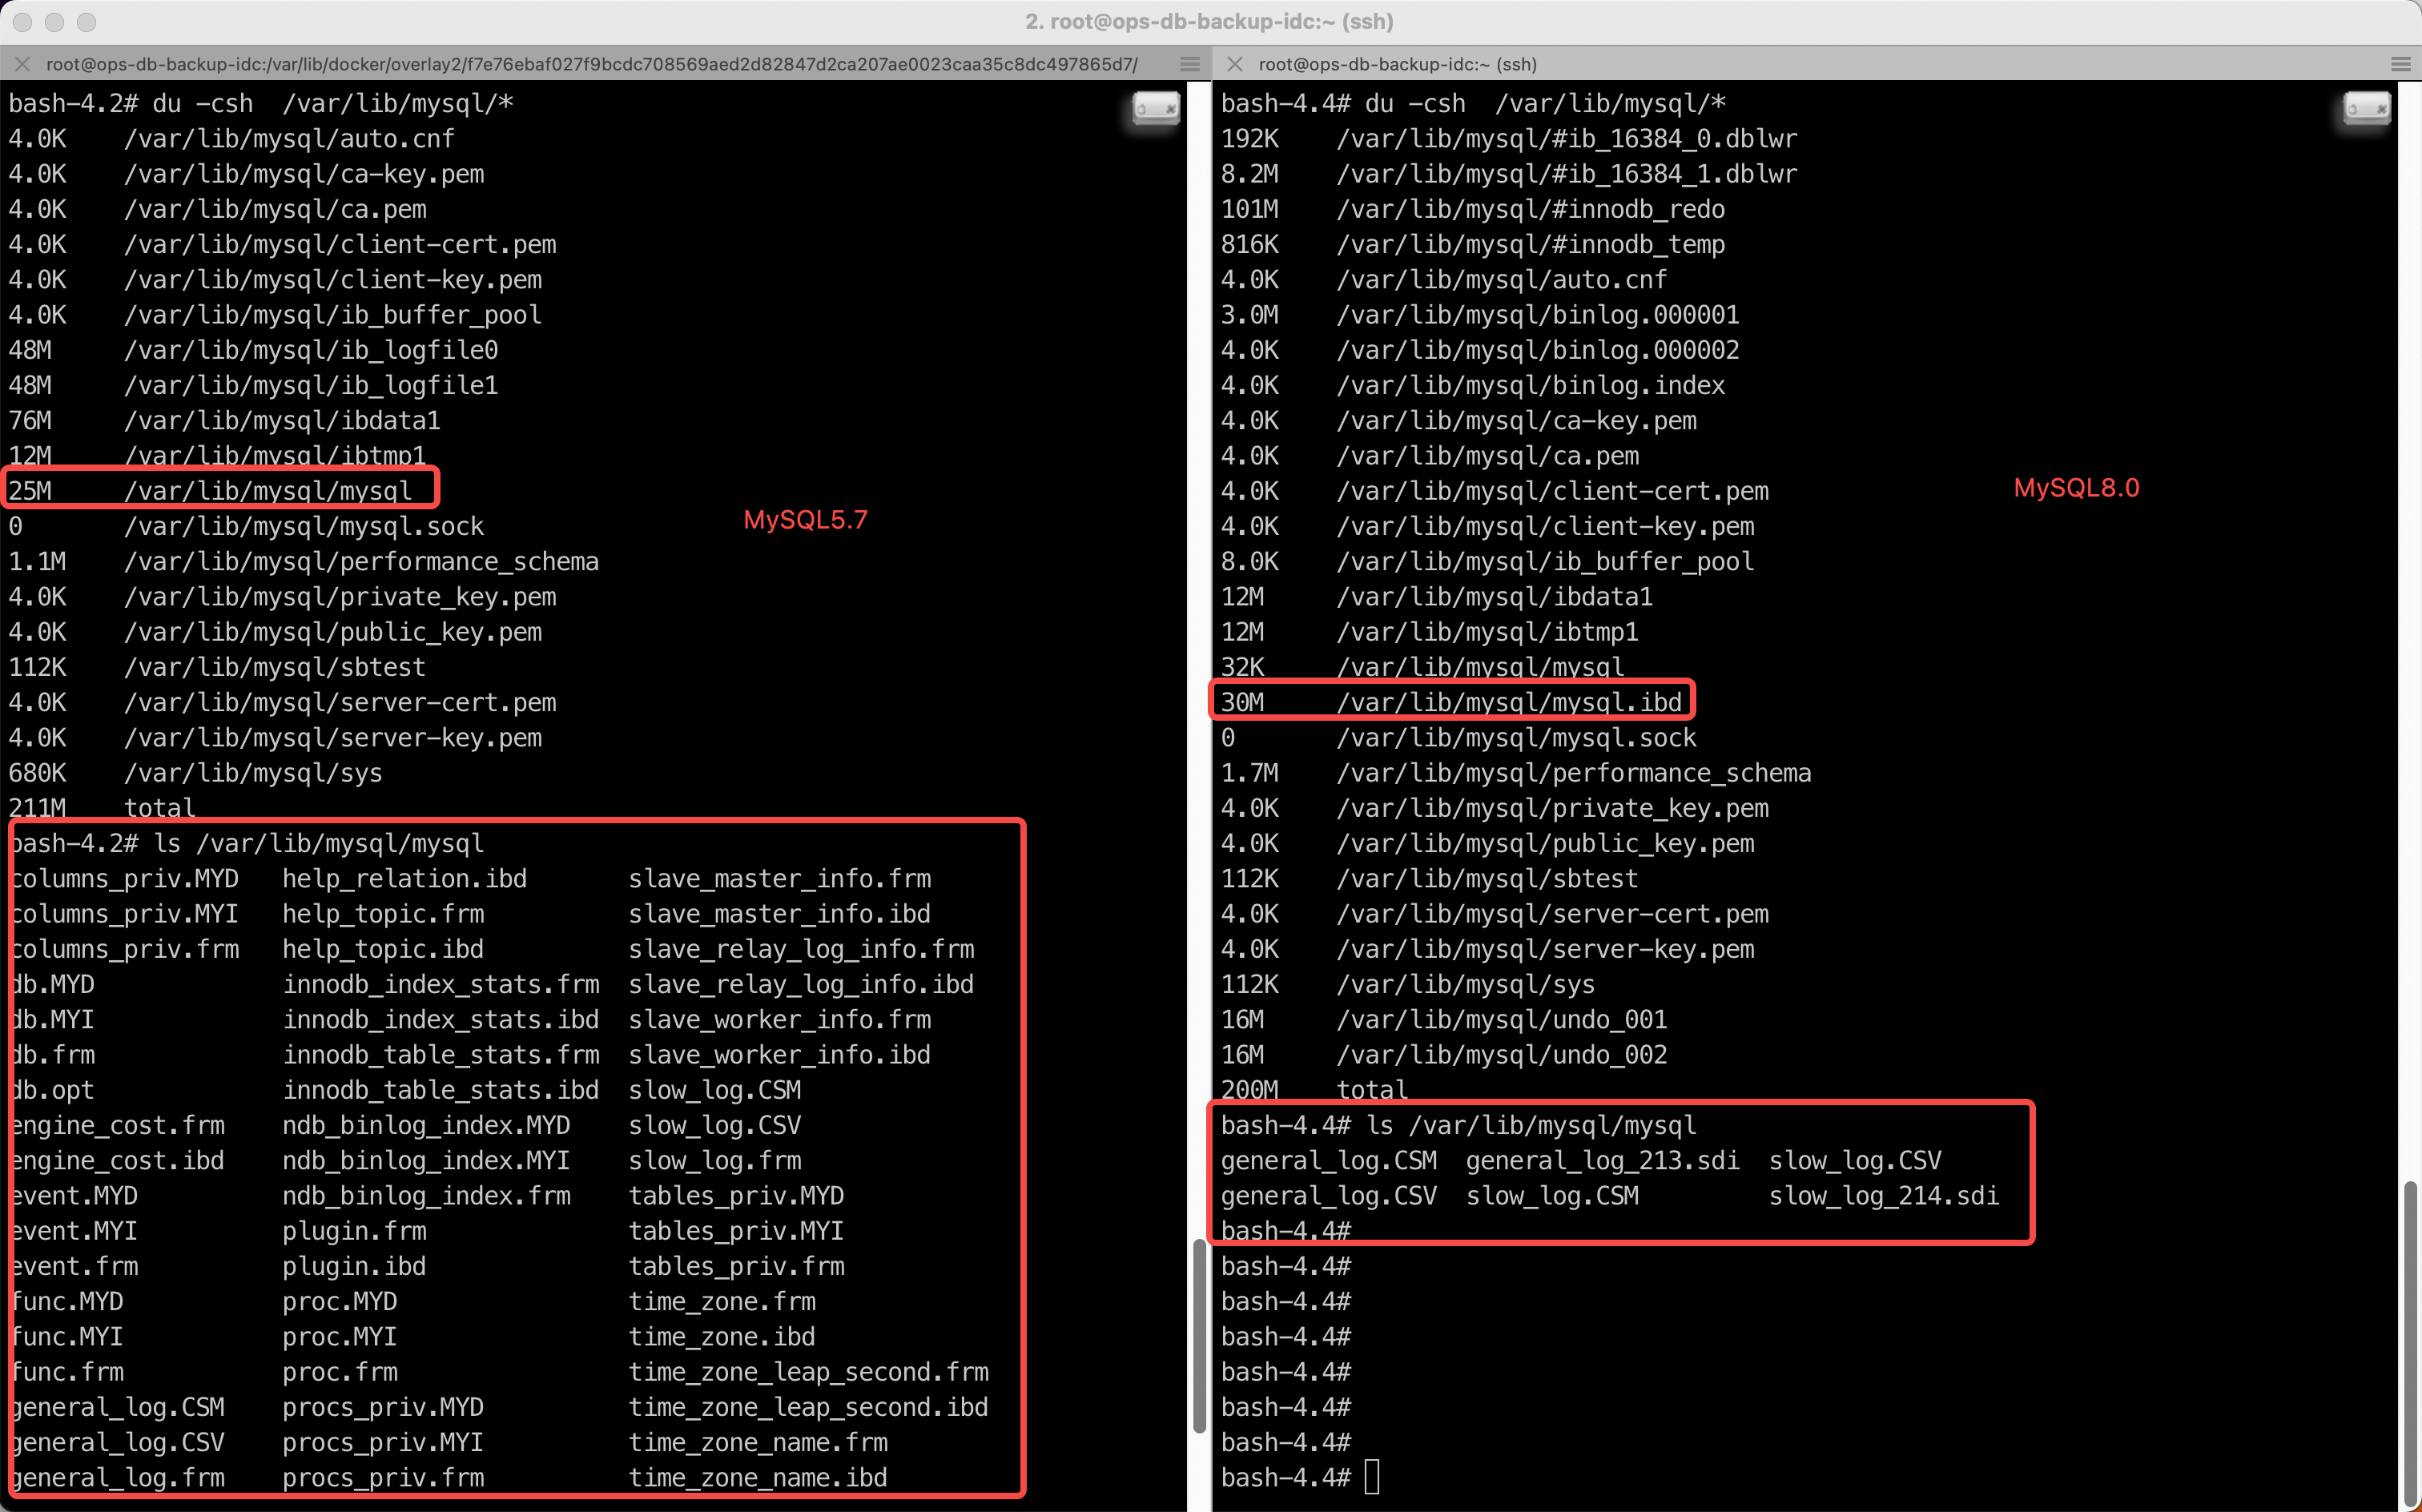Click '211M total' line in left pane
The width and height of the screenshot is (2422, 1512).
click(x=102, y=808)
